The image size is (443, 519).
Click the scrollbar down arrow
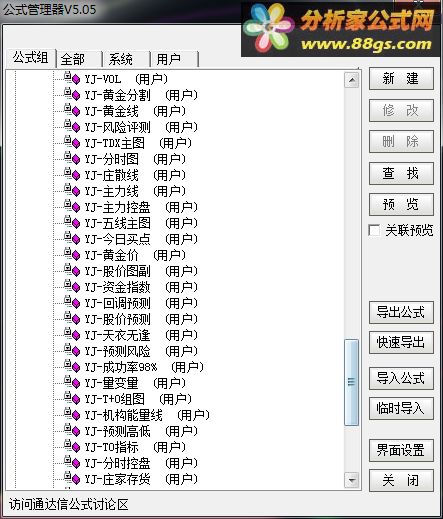point(352,480)
